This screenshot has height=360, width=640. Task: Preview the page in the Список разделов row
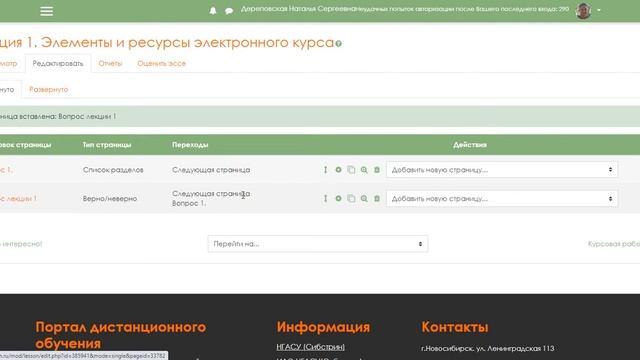(364, 170)
